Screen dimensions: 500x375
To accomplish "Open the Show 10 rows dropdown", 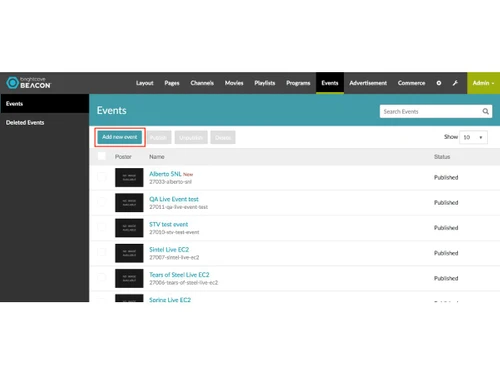I will point(473,137).
